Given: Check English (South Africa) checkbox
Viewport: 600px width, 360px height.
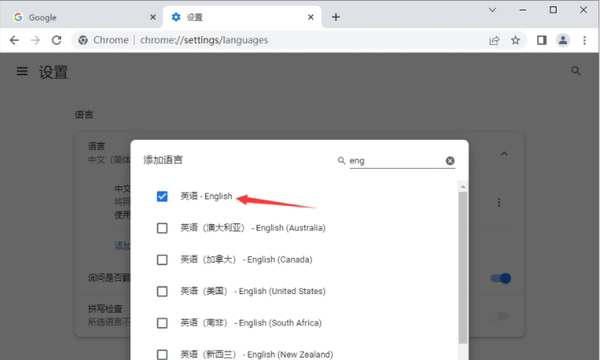Looking at the screenshot, I should tap(162, 323).
